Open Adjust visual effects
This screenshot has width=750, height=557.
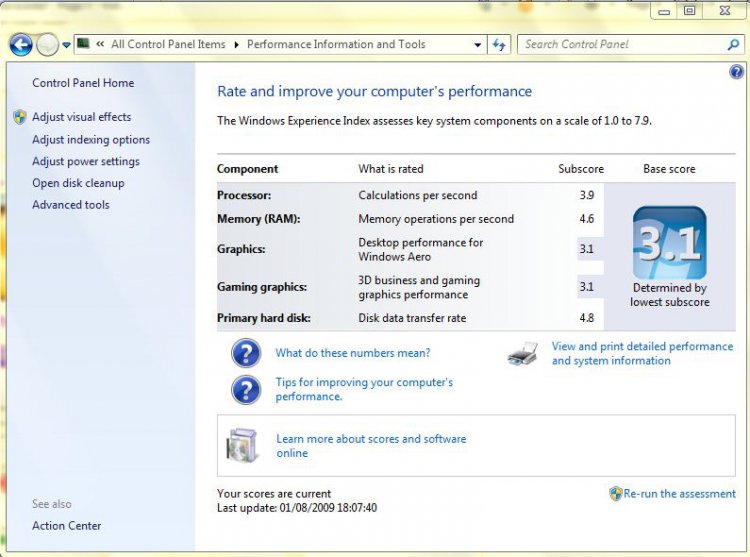point(81,117)
